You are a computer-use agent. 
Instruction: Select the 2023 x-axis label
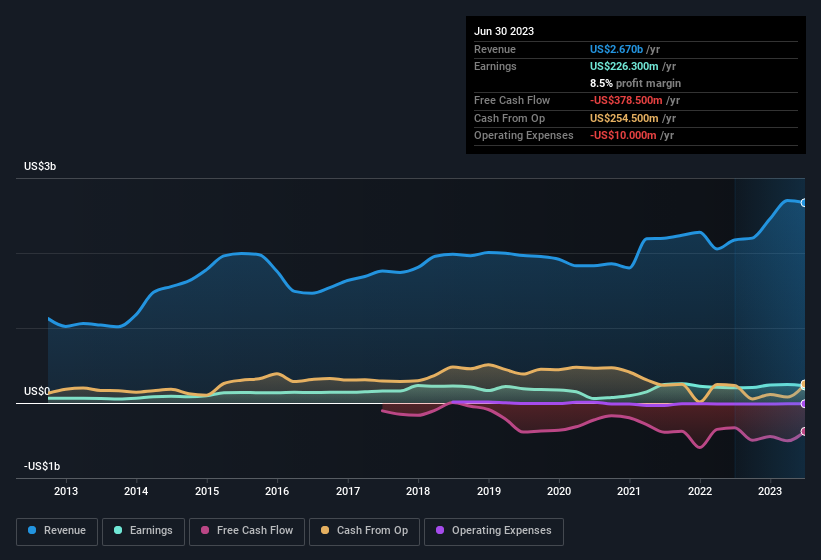[x=770, y=491]
